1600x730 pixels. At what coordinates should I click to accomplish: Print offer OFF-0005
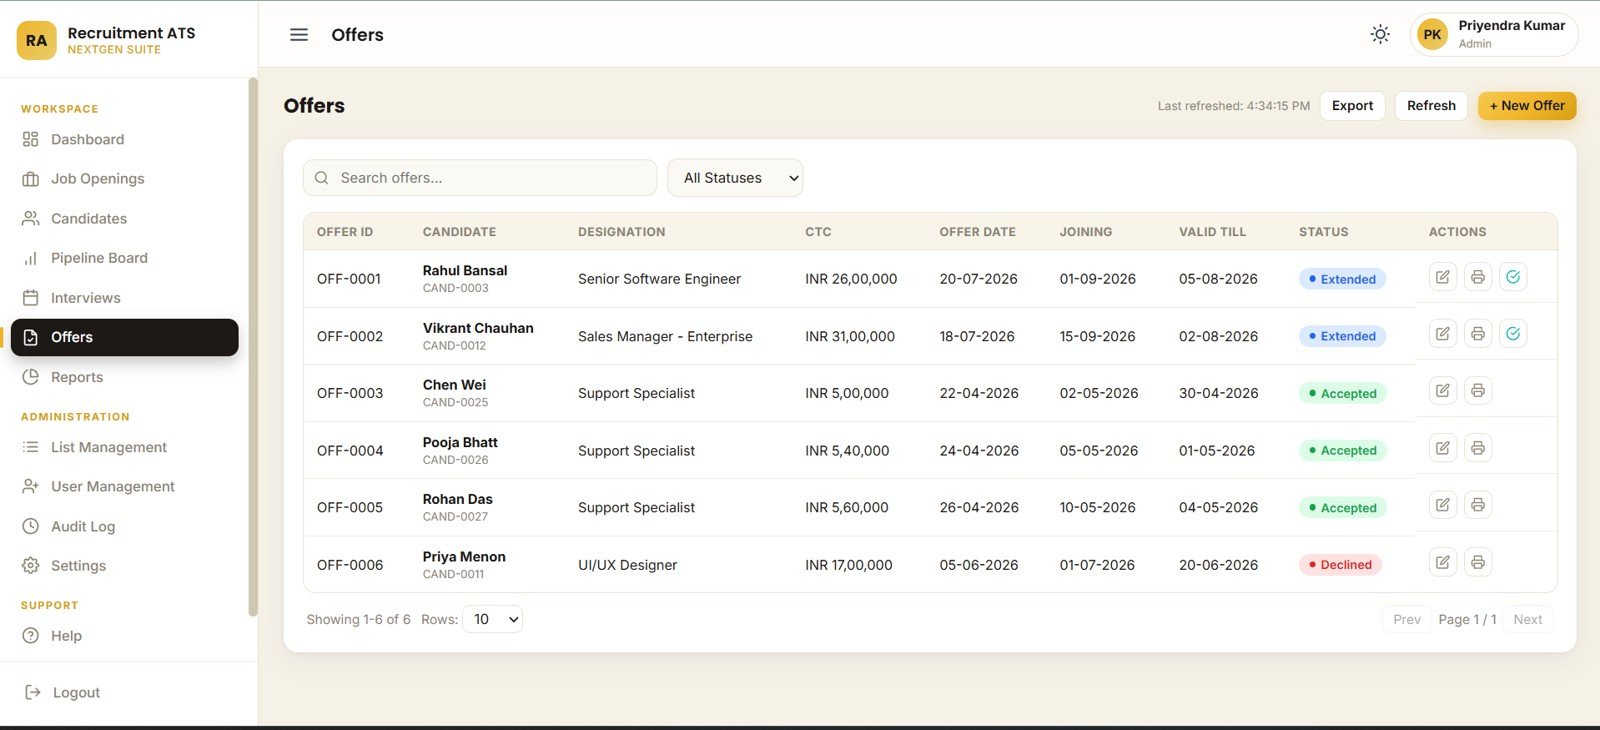tap(1478, 505)
